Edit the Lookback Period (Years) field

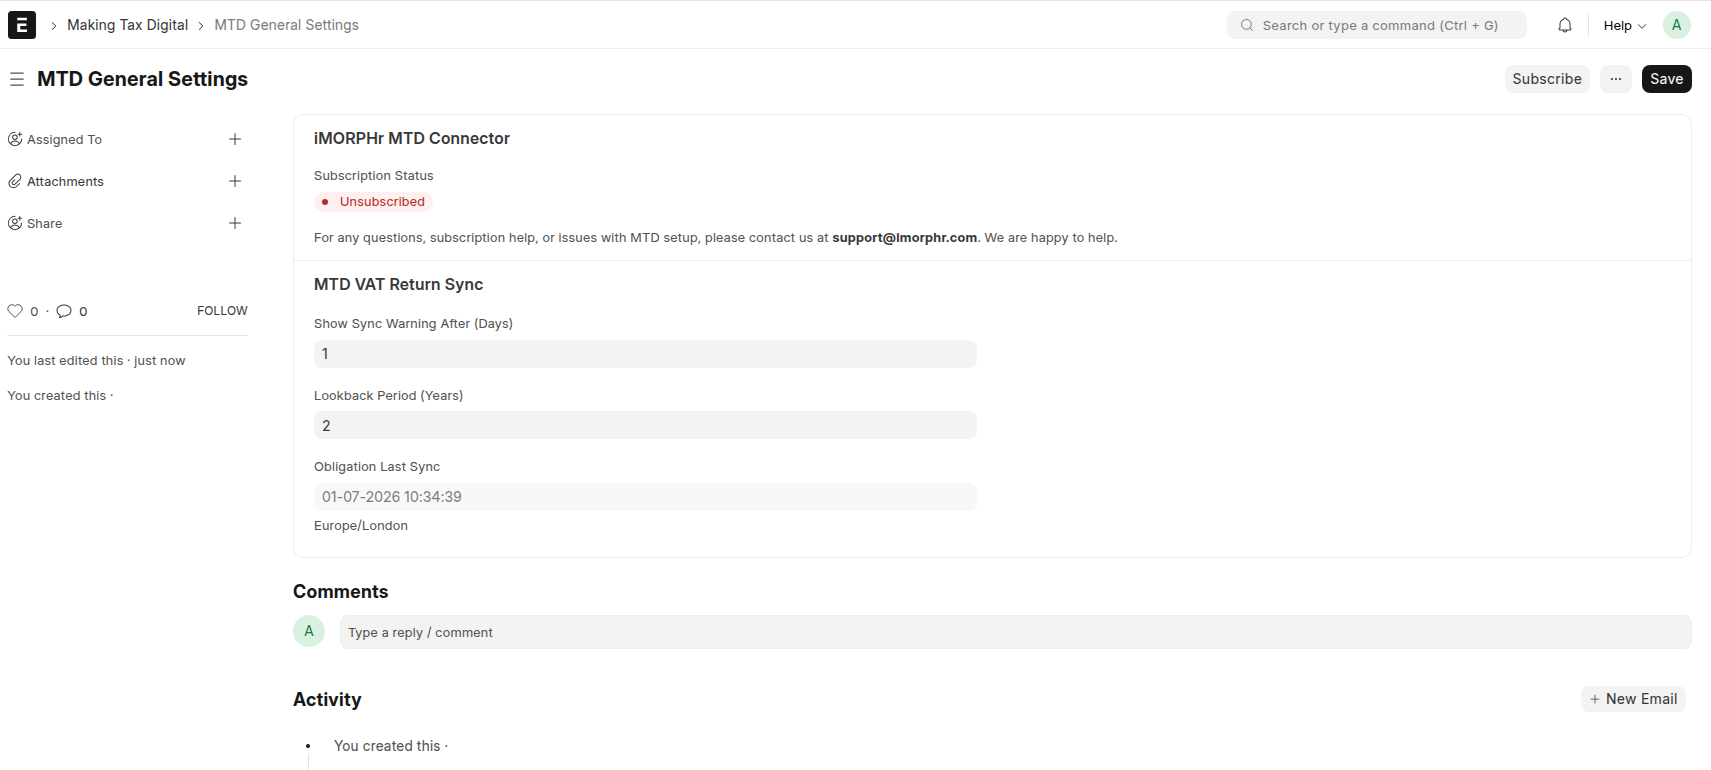pyautogui.click(x=645, y=425)
